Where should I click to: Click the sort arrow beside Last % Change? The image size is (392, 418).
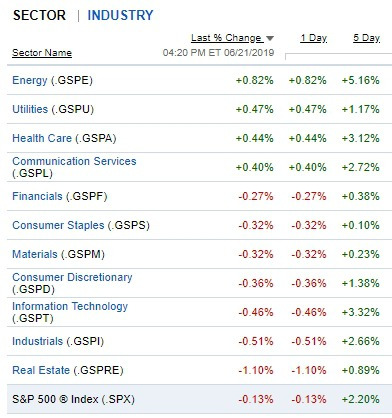[x=270, y=38]
